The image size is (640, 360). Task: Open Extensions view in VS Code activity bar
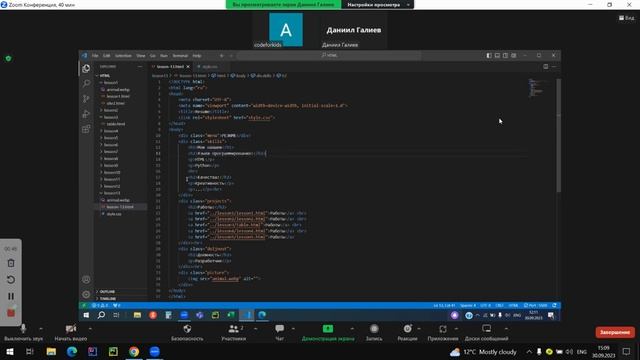(x=86, y=129)
